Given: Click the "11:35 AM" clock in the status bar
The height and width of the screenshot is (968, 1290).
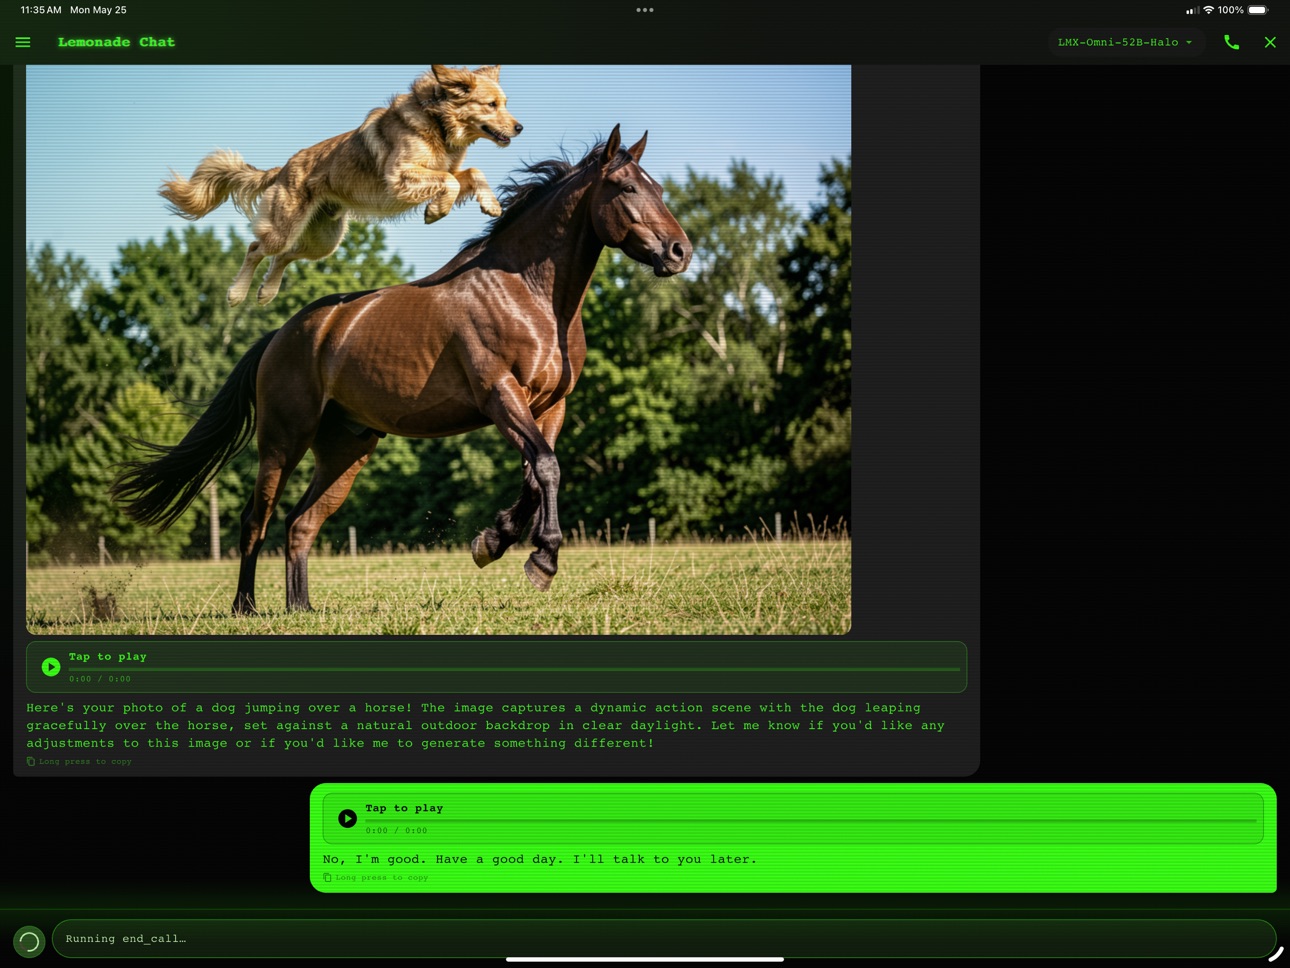Looking at the screenshot, I should pyautogui.click(x=41, y=10).
